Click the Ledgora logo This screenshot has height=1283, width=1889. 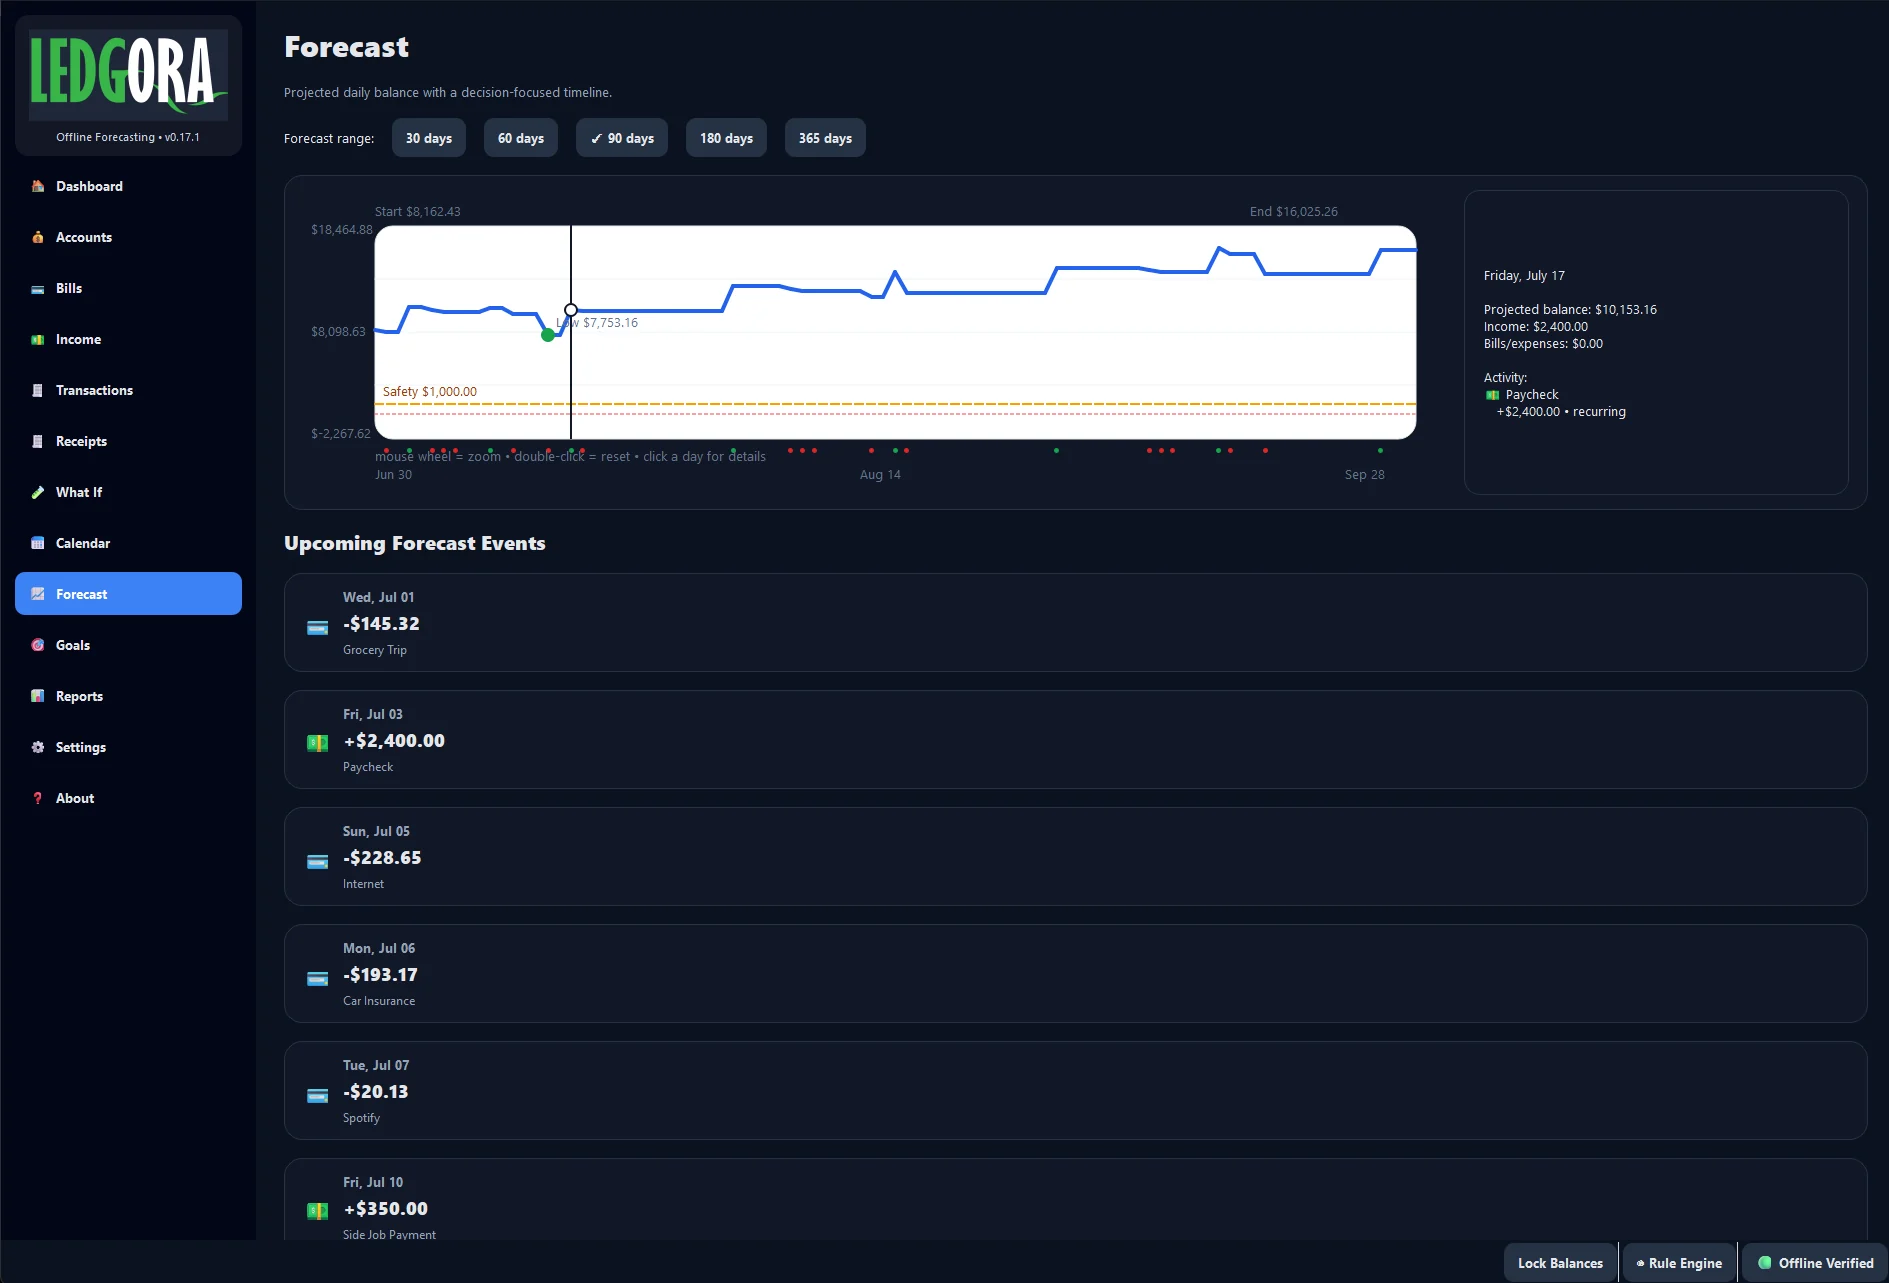(128, 73)
